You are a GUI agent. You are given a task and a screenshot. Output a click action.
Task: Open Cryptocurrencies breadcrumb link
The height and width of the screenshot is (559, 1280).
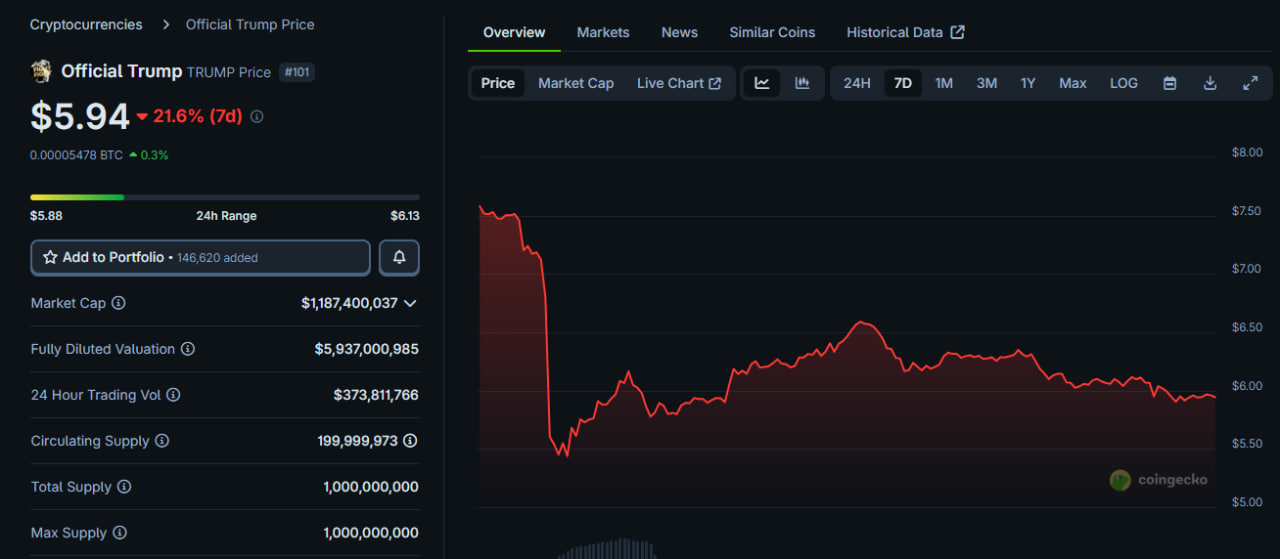(x=86, y=24)
